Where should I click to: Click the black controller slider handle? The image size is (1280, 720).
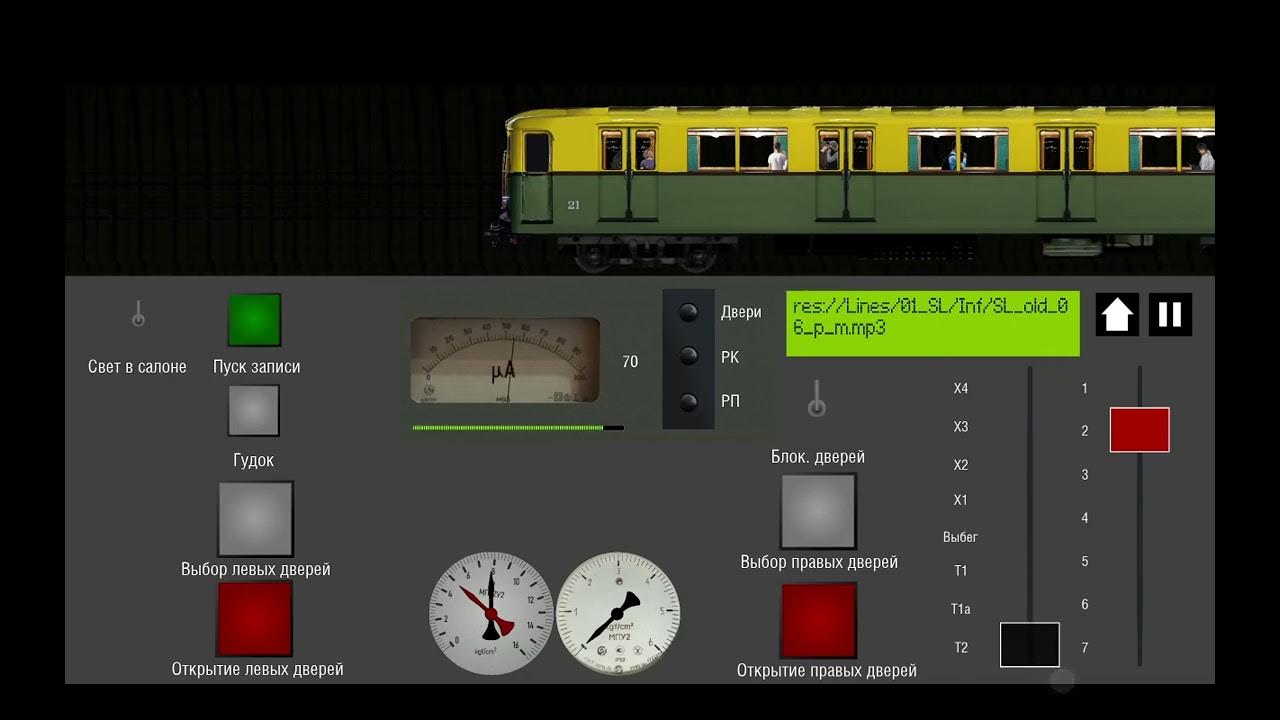pyautogui.click(x=1030, y=644)
